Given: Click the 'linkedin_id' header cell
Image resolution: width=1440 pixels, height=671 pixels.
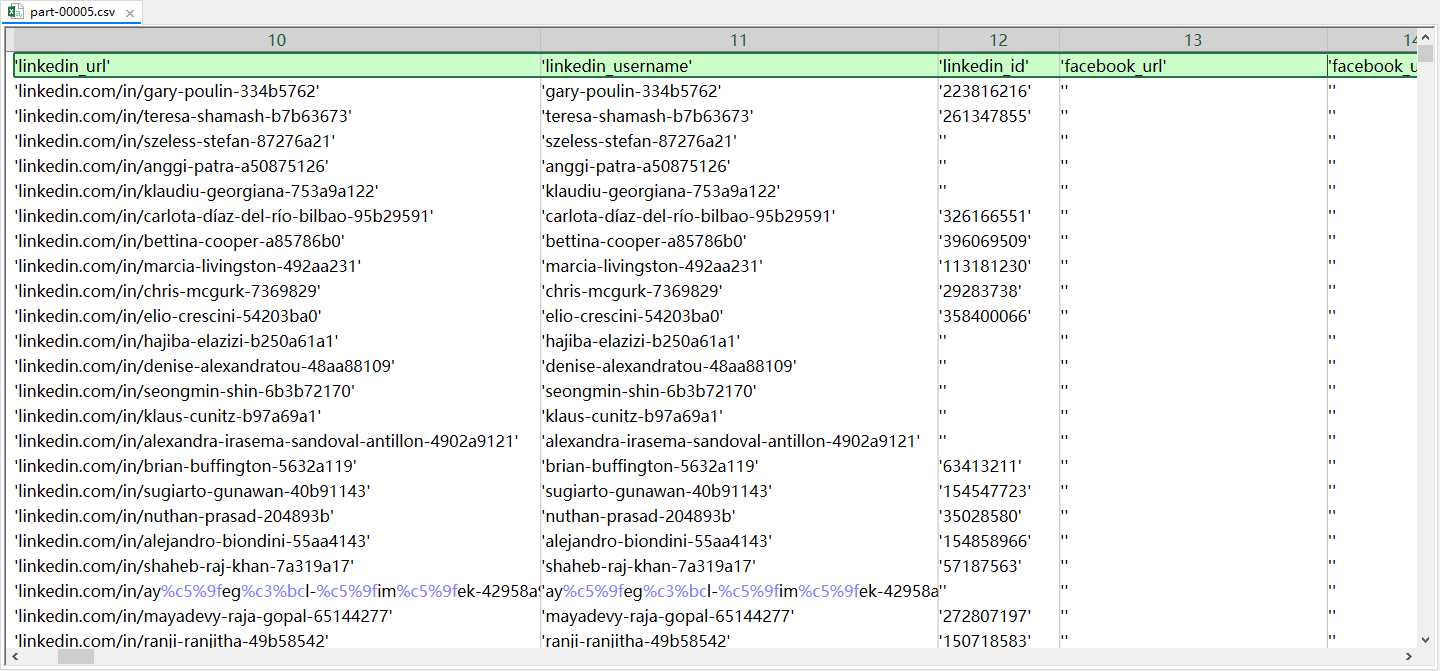Looking at the screenshot, I should [x=999, y=66].
